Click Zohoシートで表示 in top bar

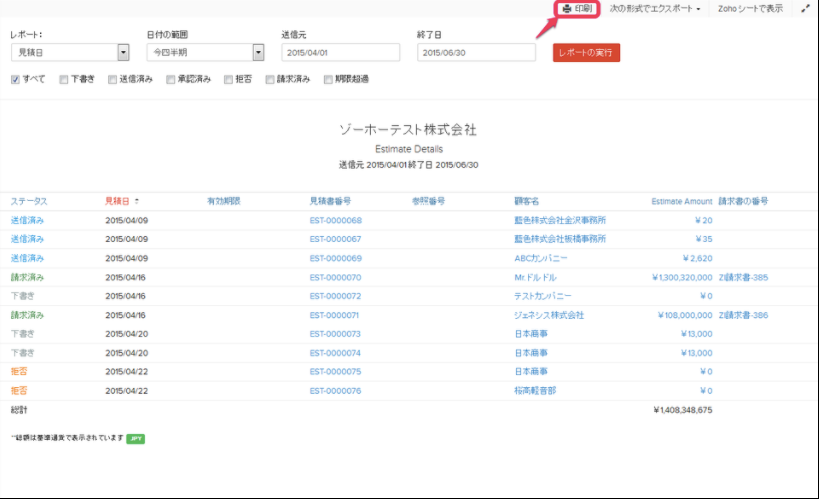point(750,9)
